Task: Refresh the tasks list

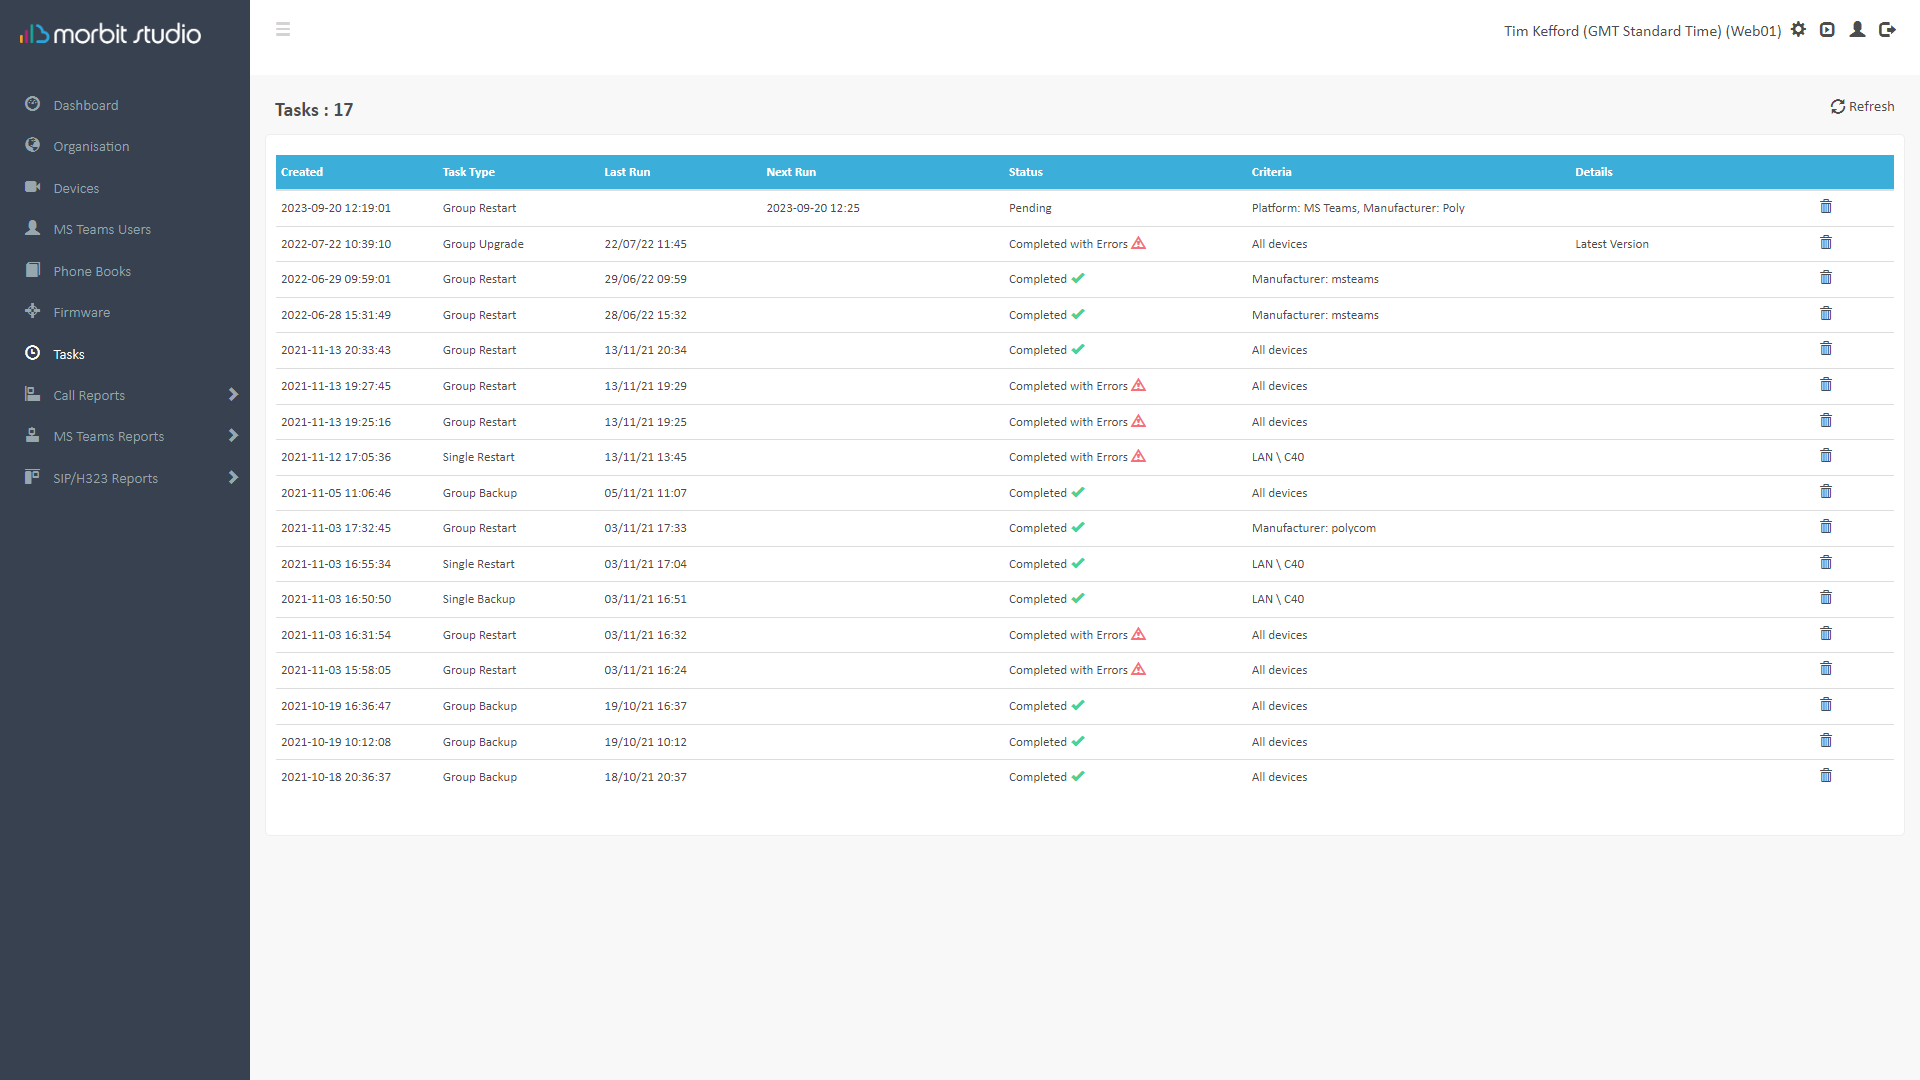Action: pyautogui.click(x=1862, y=106)
